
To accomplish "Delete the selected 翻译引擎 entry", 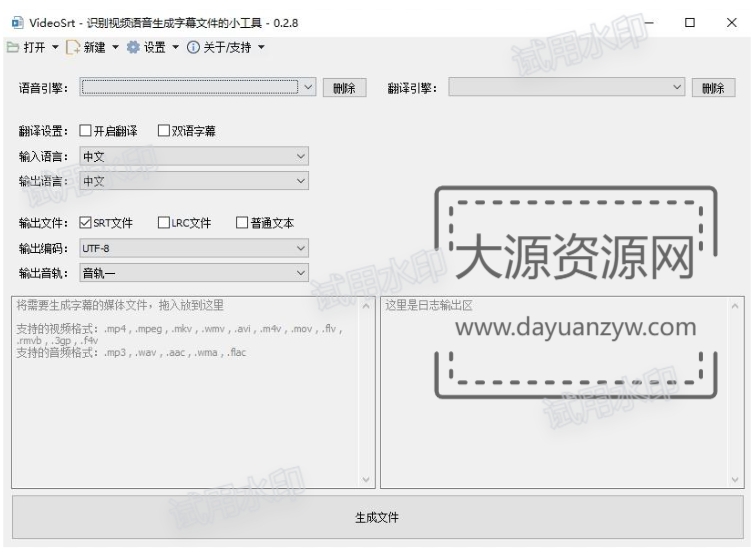I will (713, 88).
